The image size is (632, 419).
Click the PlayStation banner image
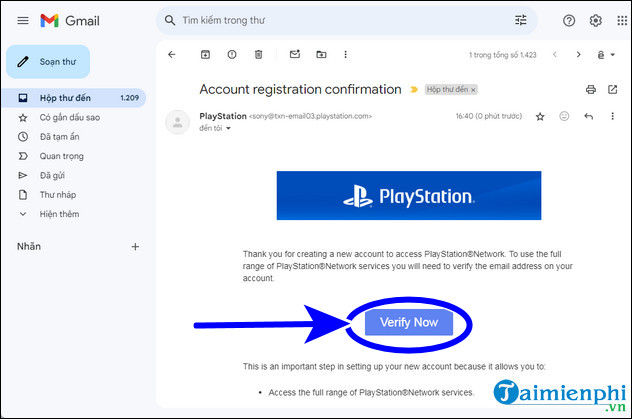pyautogui.click(x=409, y=195)
